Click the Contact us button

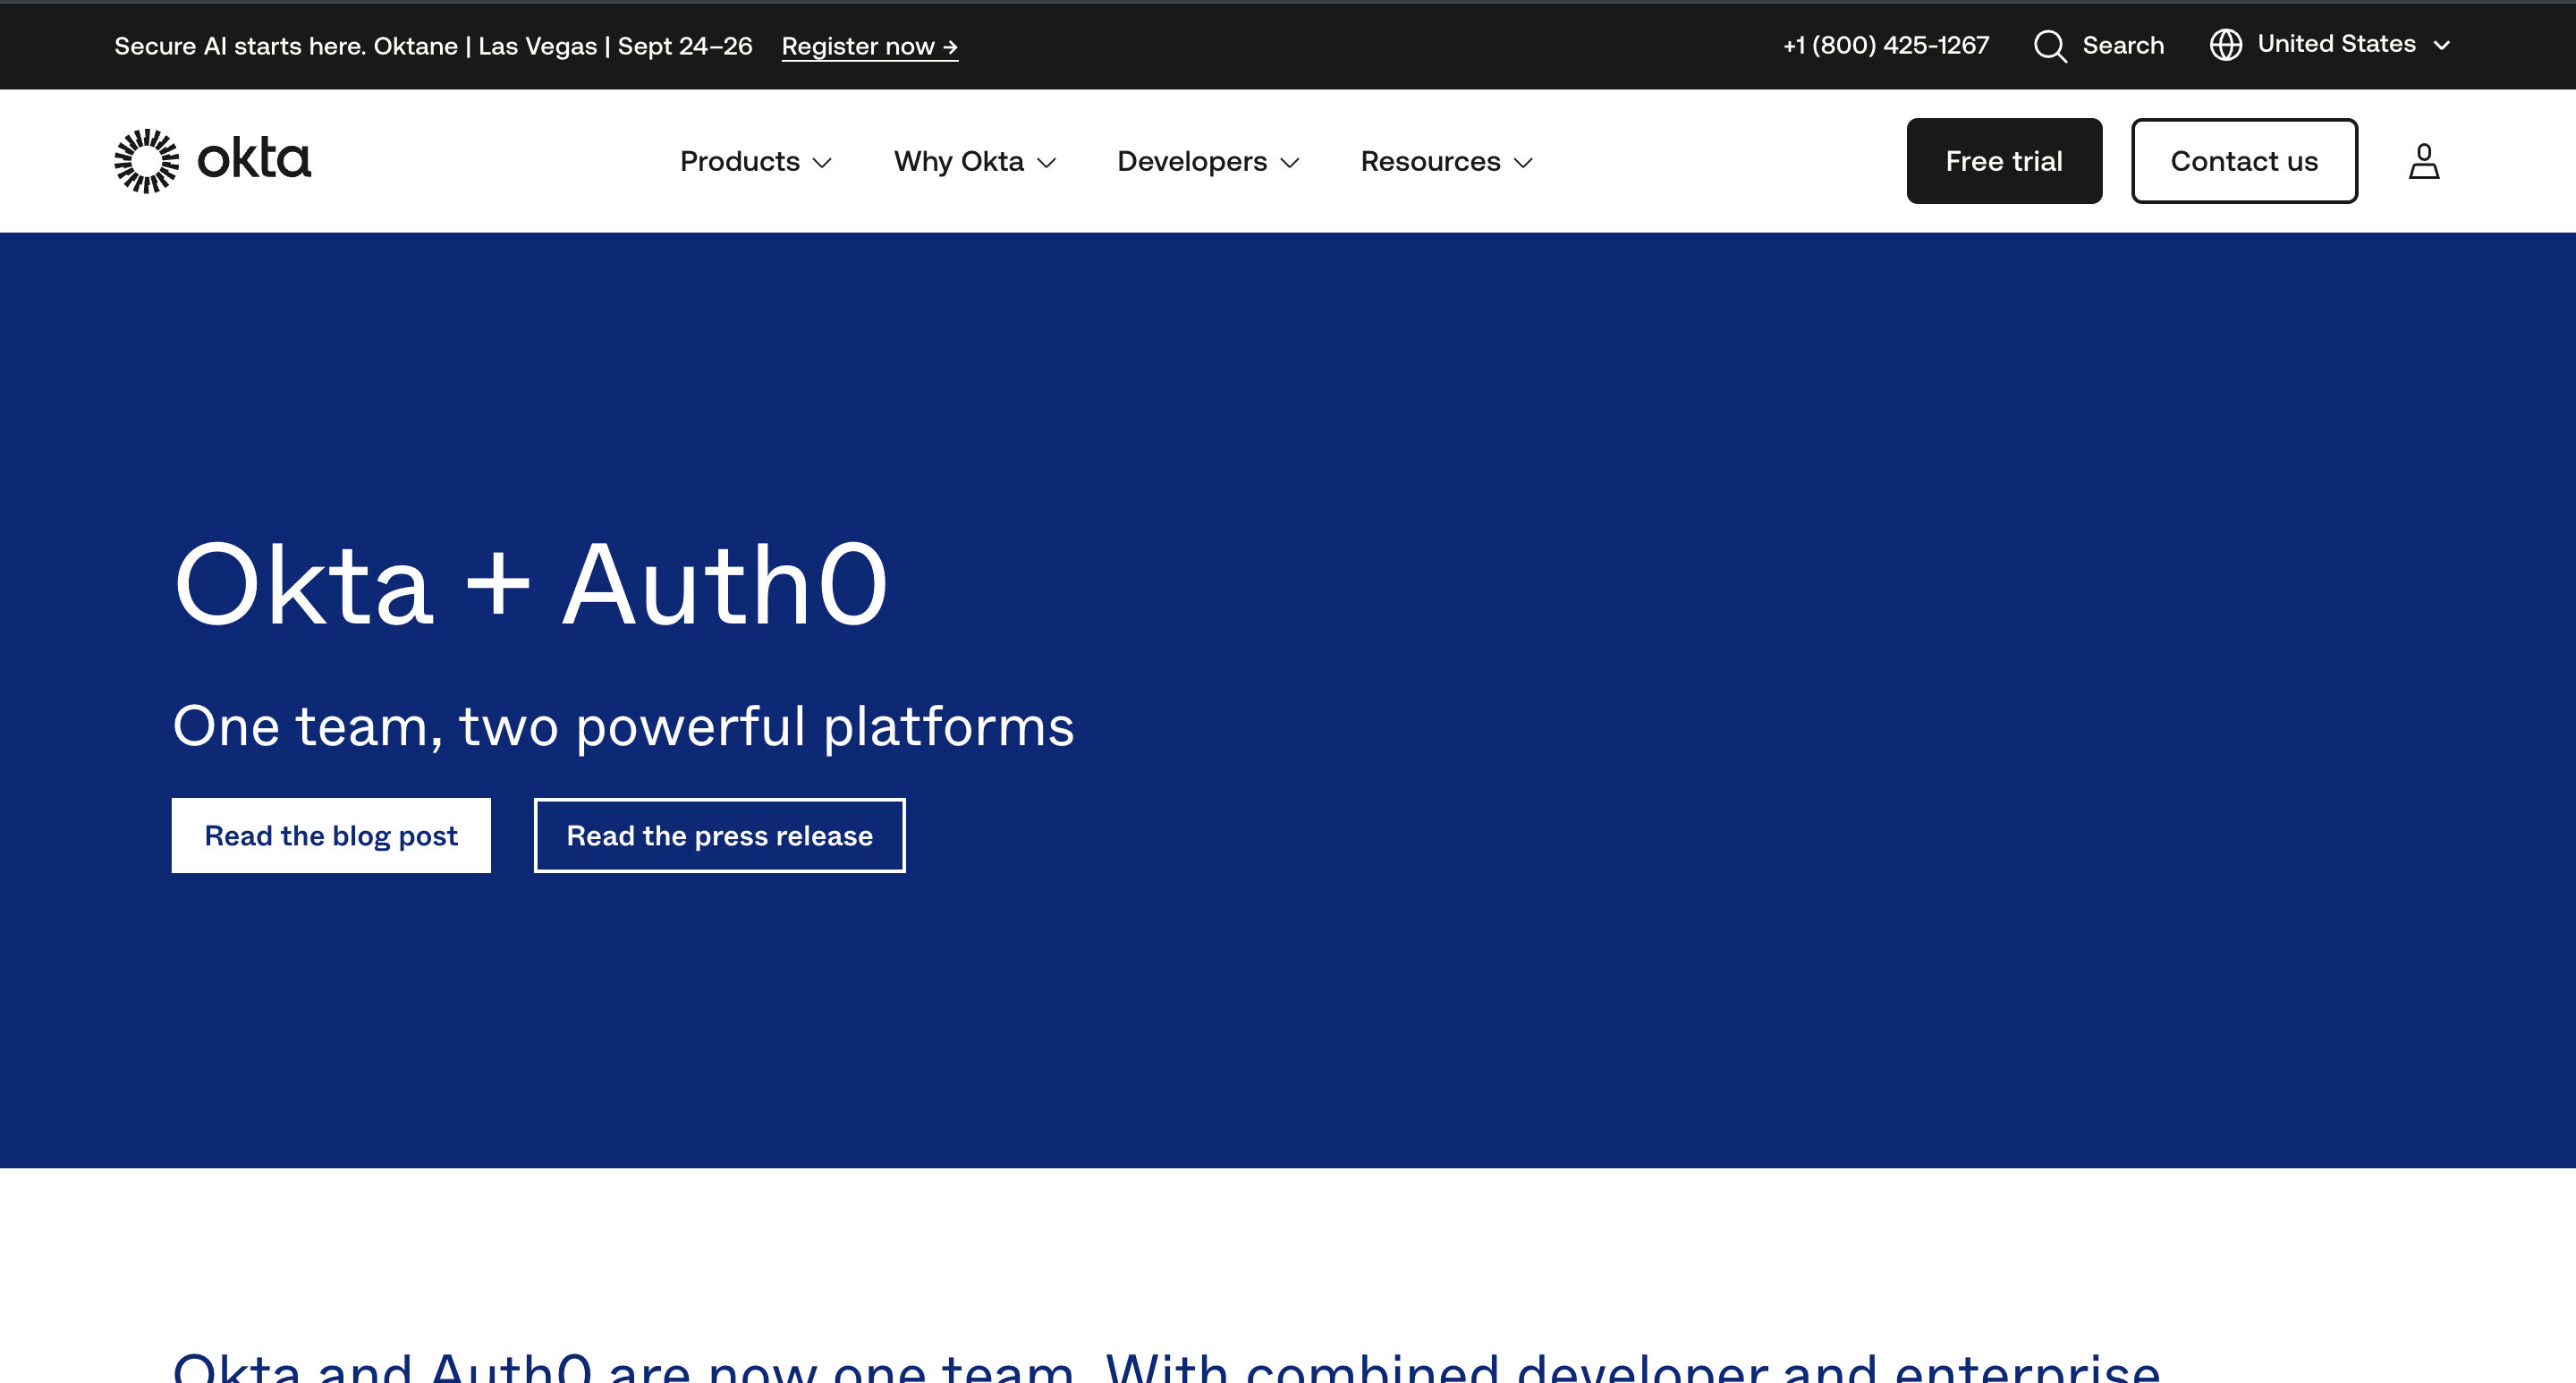pos(2243,161)
